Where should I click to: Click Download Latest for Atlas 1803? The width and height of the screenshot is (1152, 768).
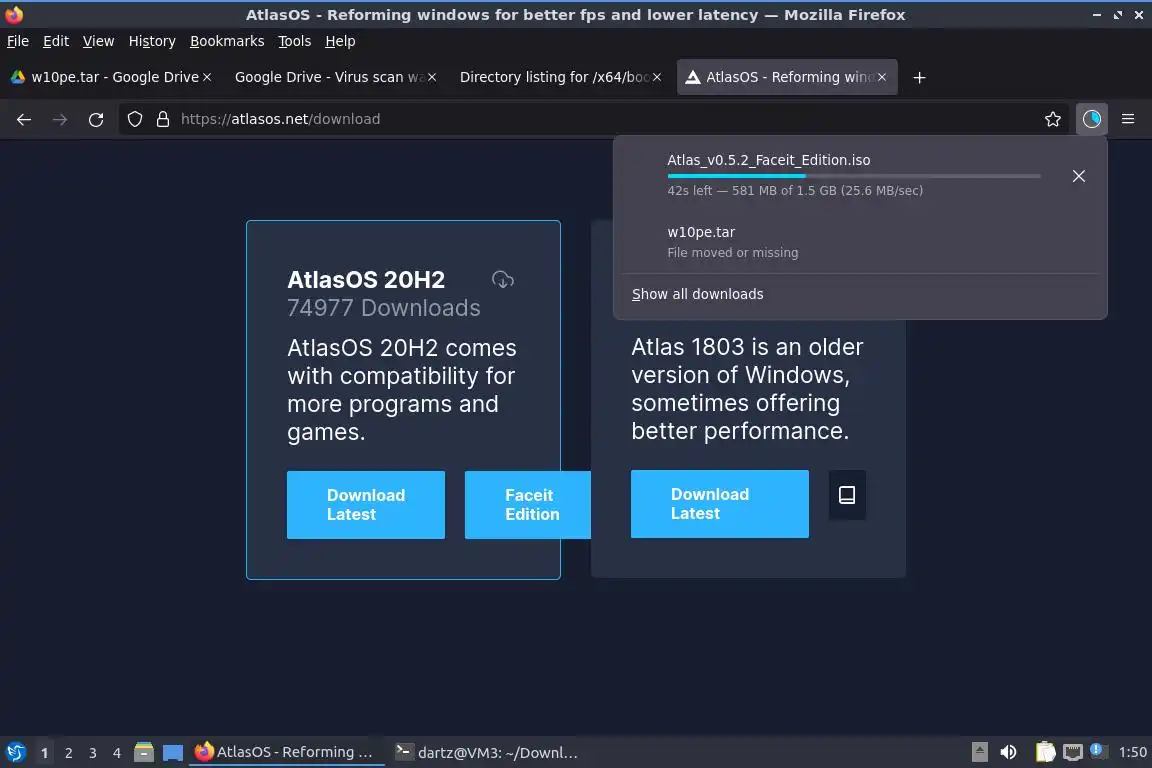[720, 504]
